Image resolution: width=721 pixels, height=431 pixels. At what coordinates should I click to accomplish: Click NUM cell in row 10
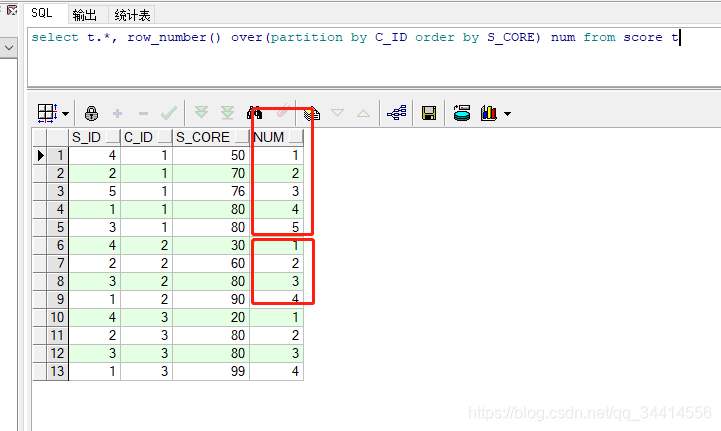[276, 317]
